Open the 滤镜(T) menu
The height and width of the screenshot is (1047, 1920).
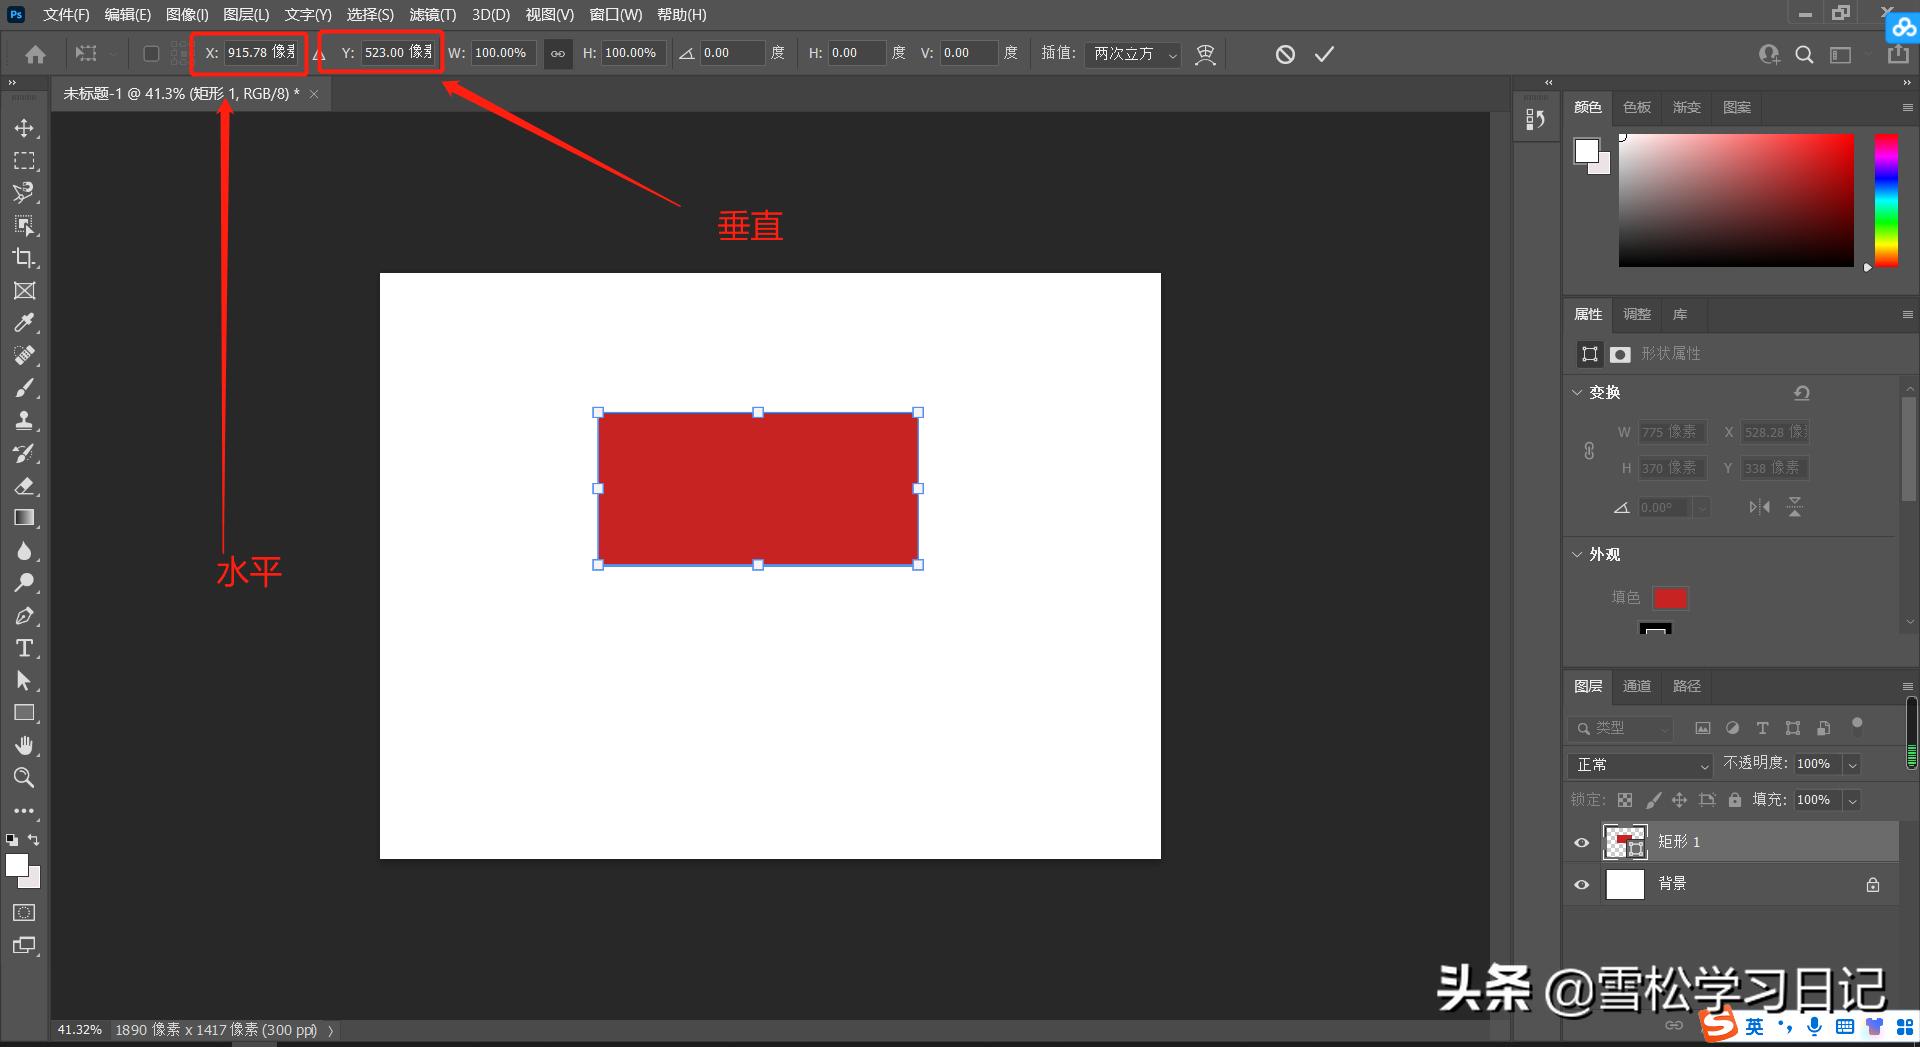(x=432, y=15)
